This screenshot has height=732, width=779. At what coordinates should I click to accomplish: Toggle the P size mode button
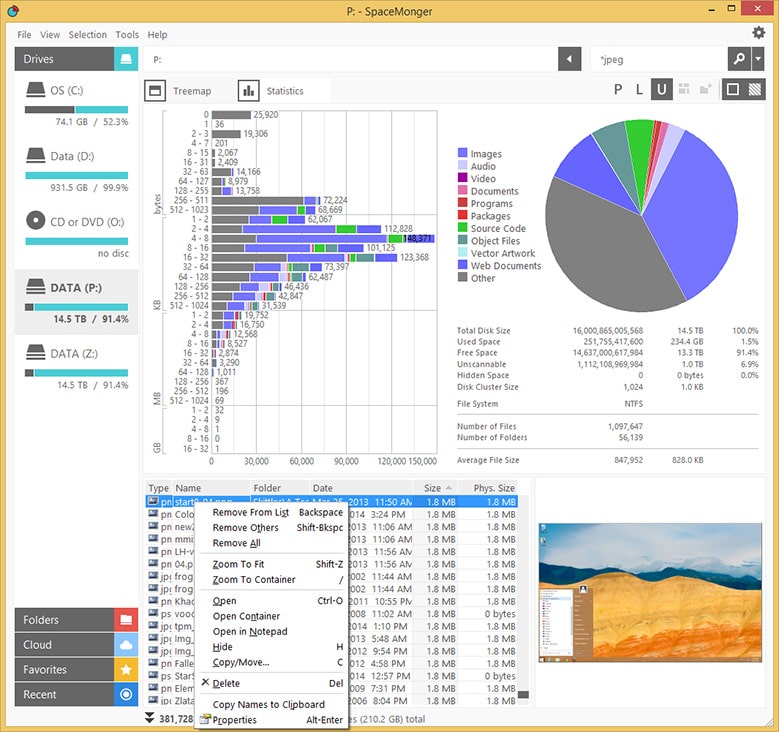click(618, 89)
